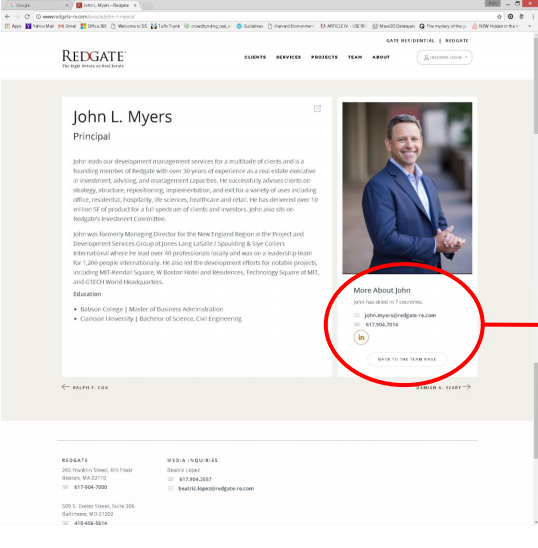Go to previous profile Ralph F. Cox
Screen dimensions: 538x548
coord(85,387)
